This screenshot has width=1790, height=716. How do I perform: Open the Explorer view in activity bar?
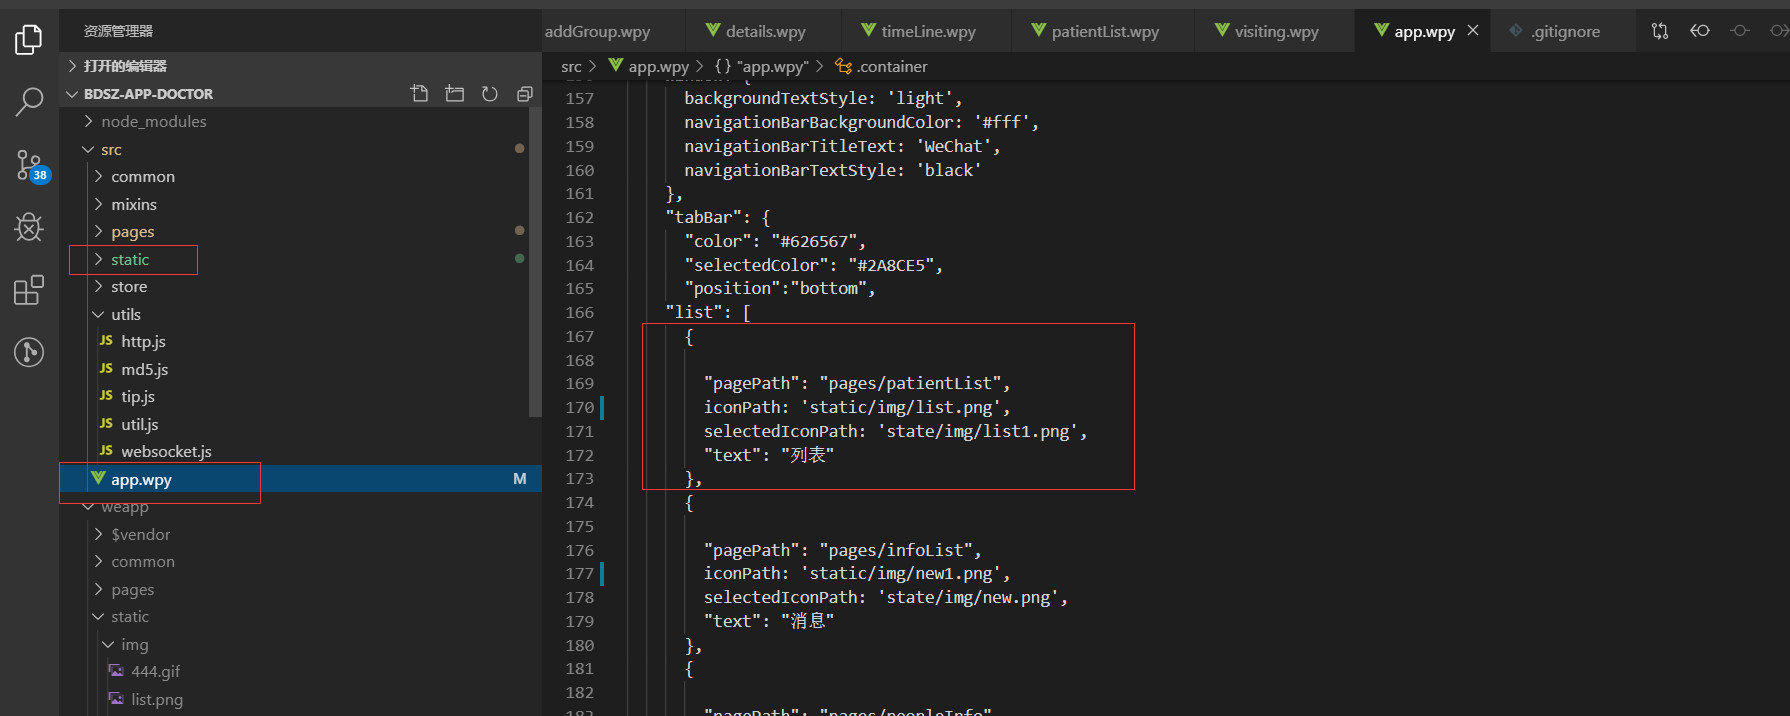[29, 40]
